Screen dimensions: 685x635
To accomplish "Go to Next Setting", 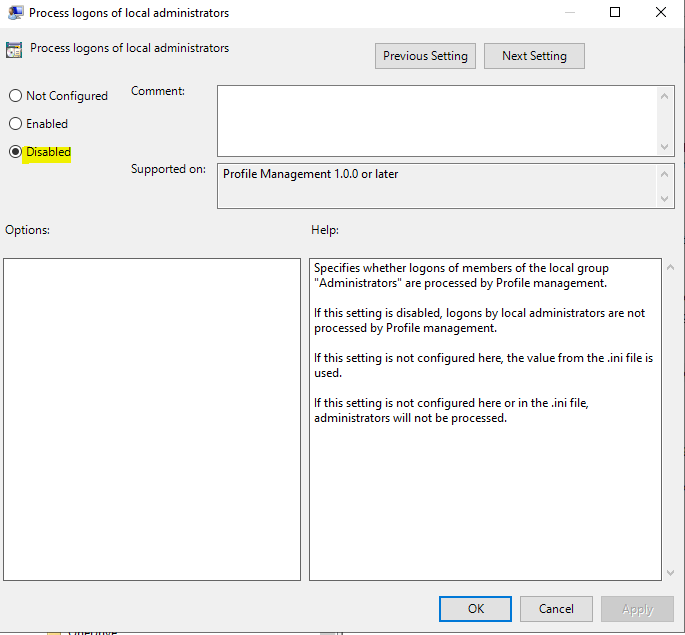I will 534,56.
